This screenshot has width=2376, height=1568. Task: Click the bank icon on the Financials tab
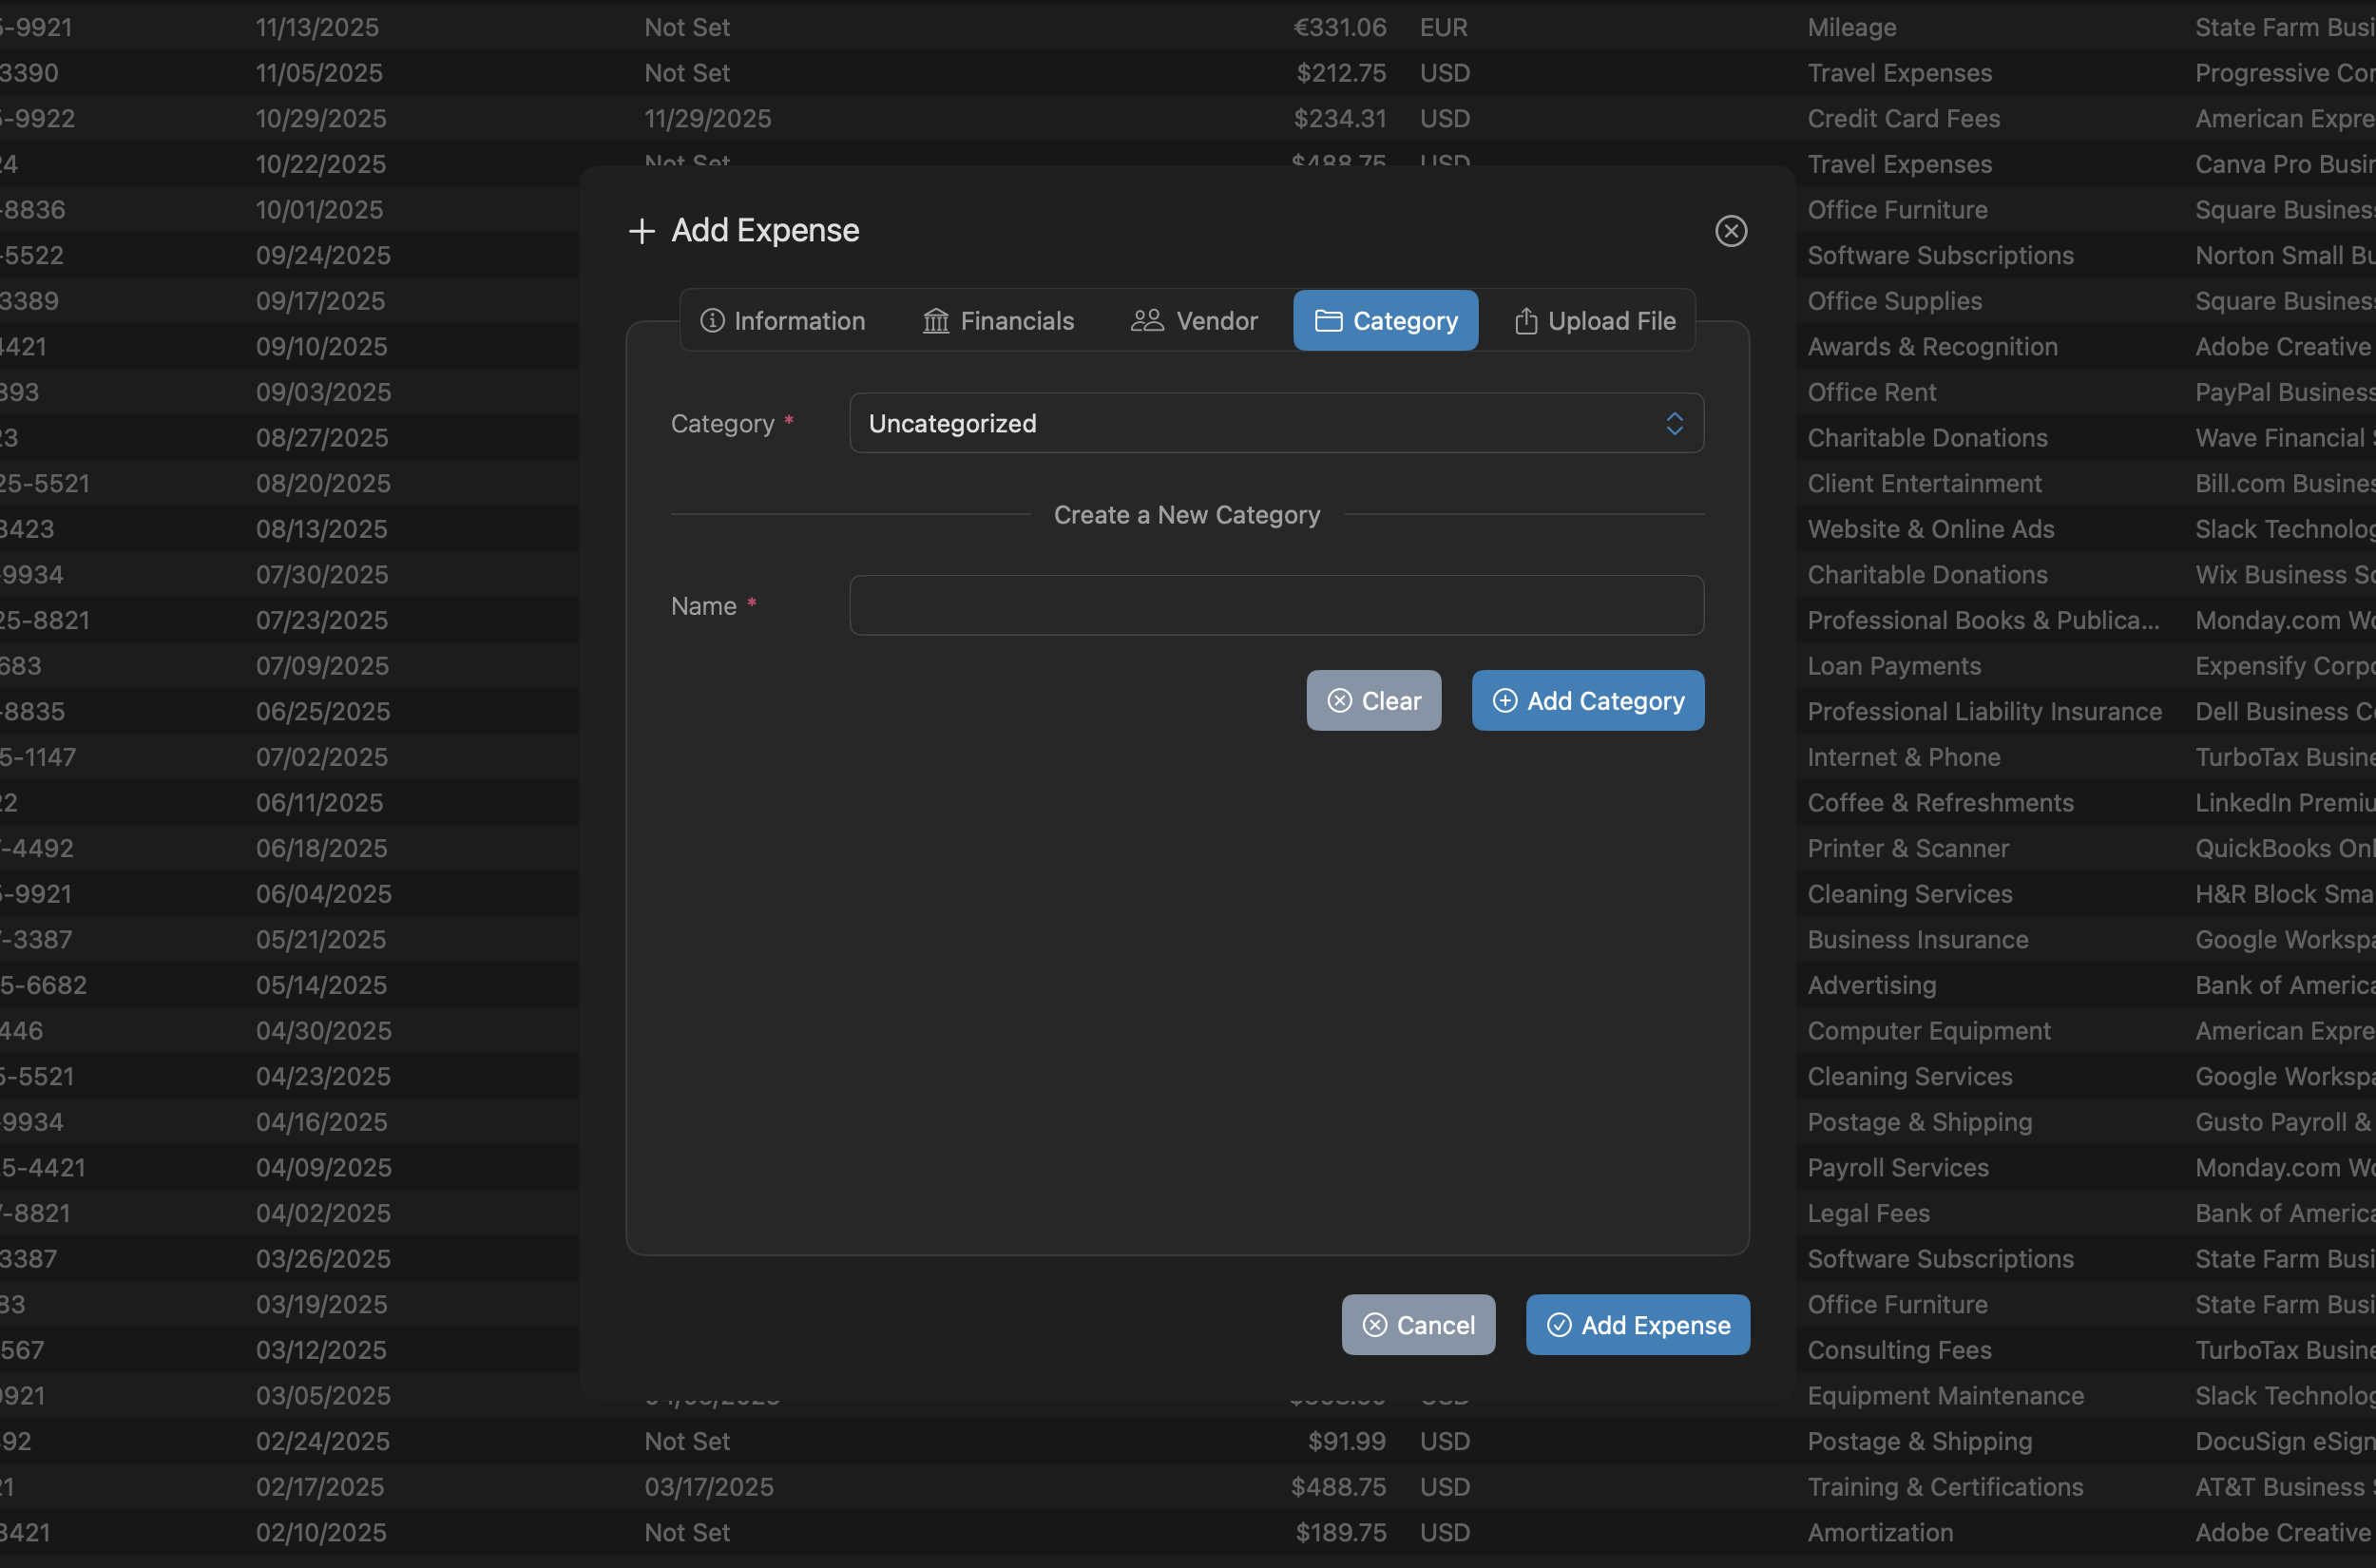pyautogui.click(x=936, y=320)
